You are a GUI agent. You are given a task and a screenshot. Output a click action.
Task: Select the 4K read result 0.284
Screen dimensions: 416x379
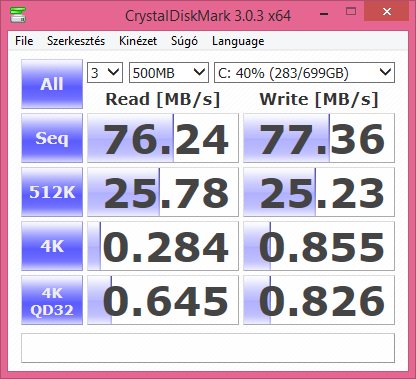(x=163, y=246)
